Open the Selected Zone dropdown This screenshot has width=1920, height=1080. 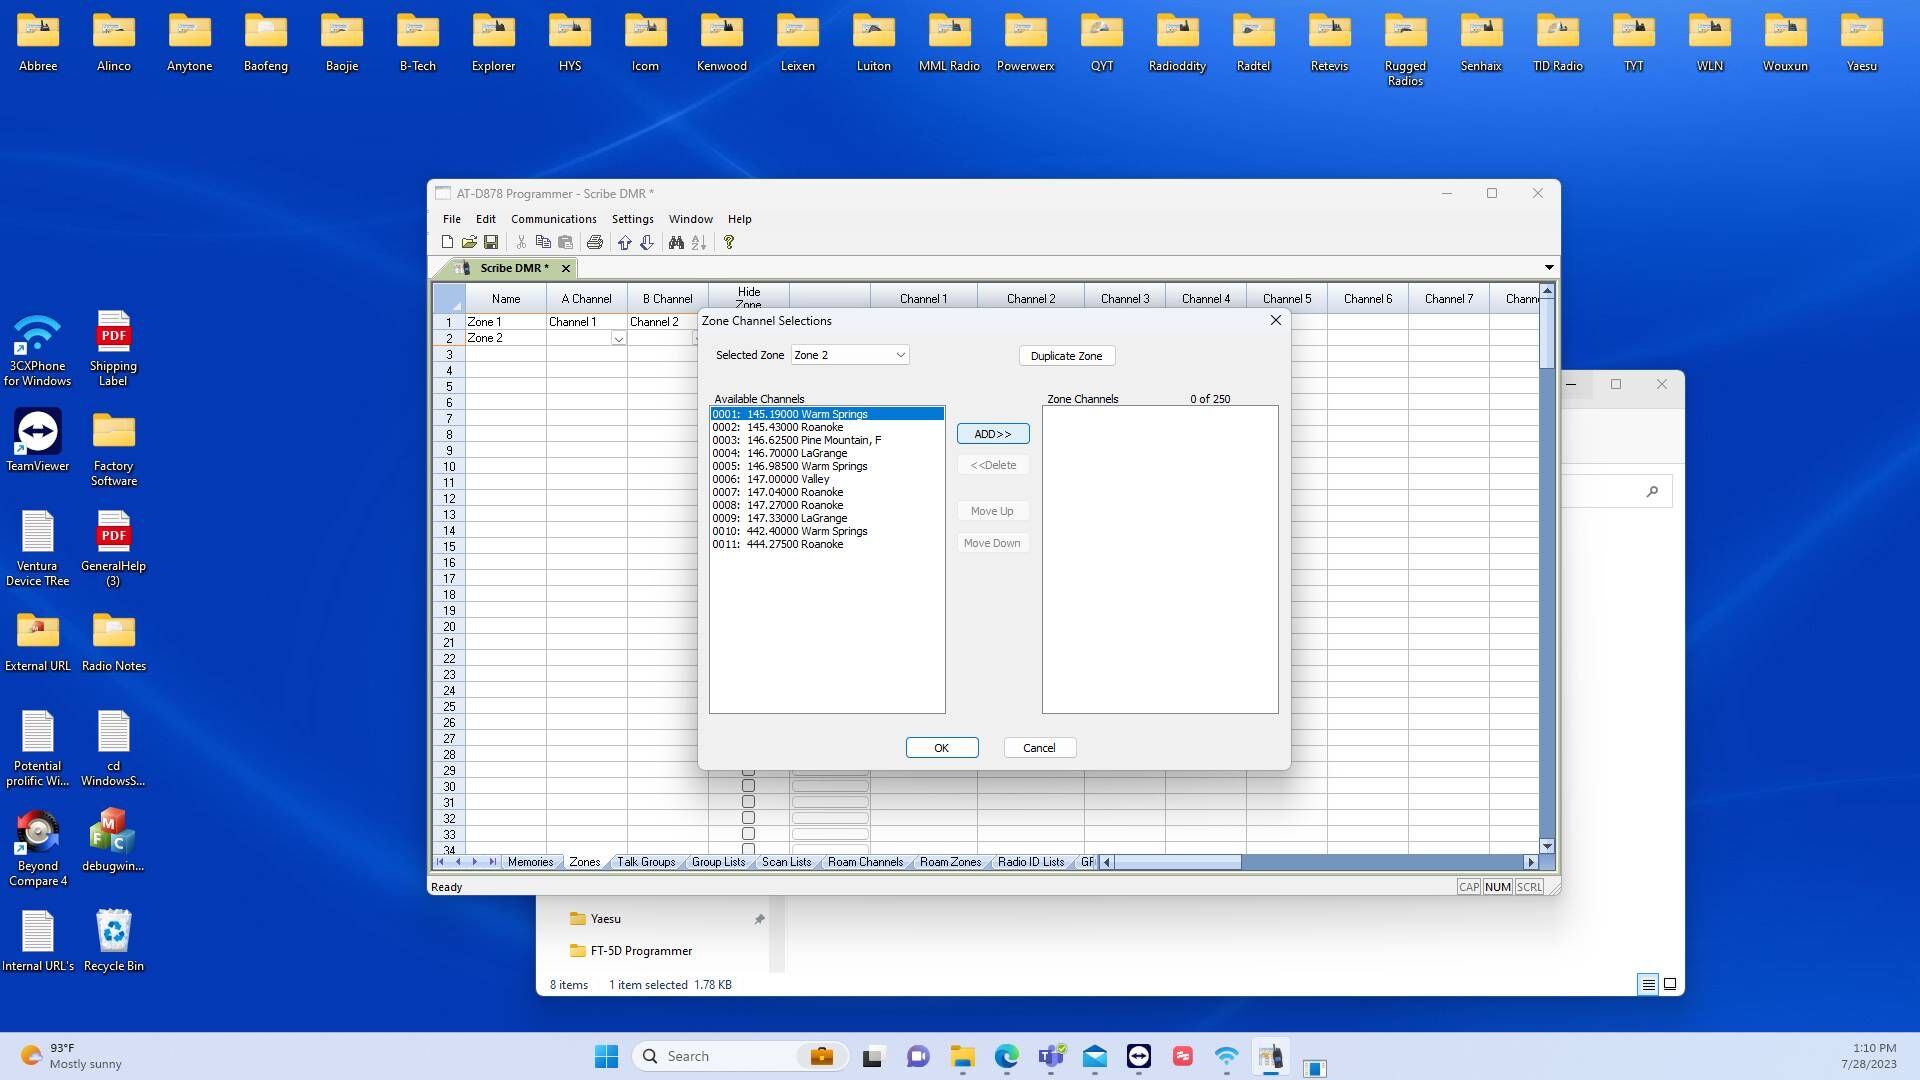click(x=850, y=355)
